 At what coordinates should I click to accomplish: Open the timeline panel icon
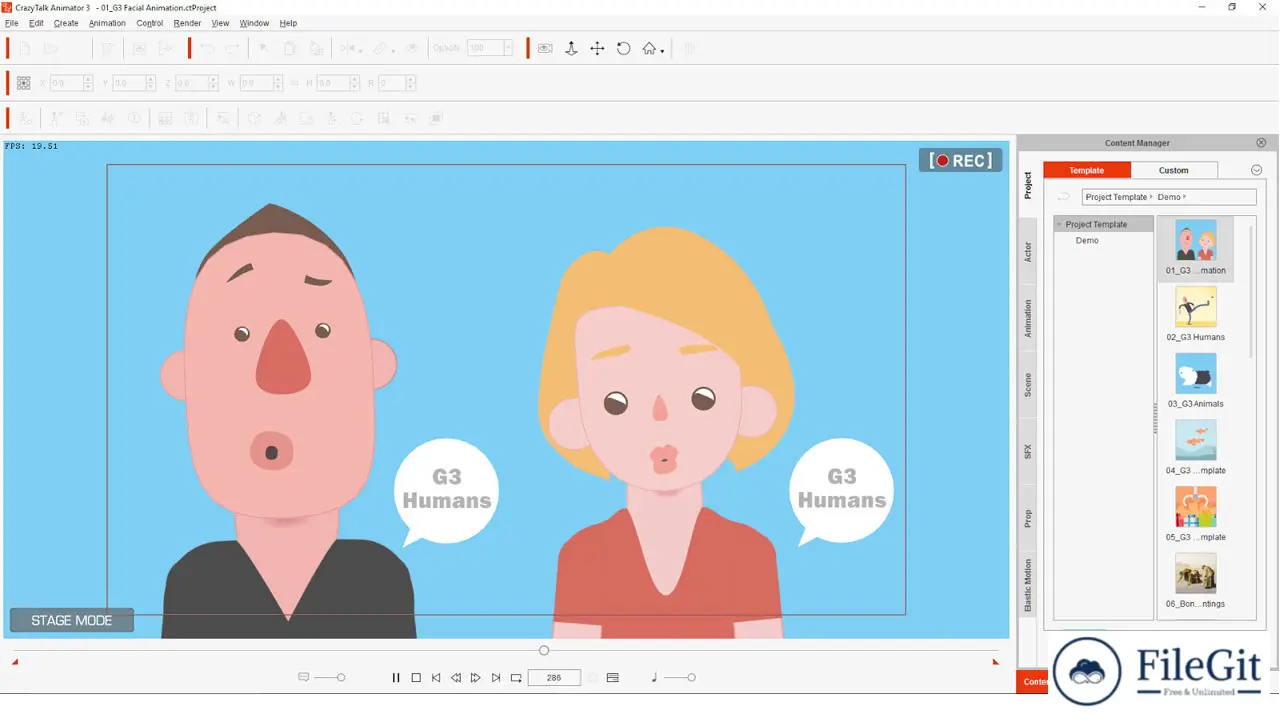(613, 677)
